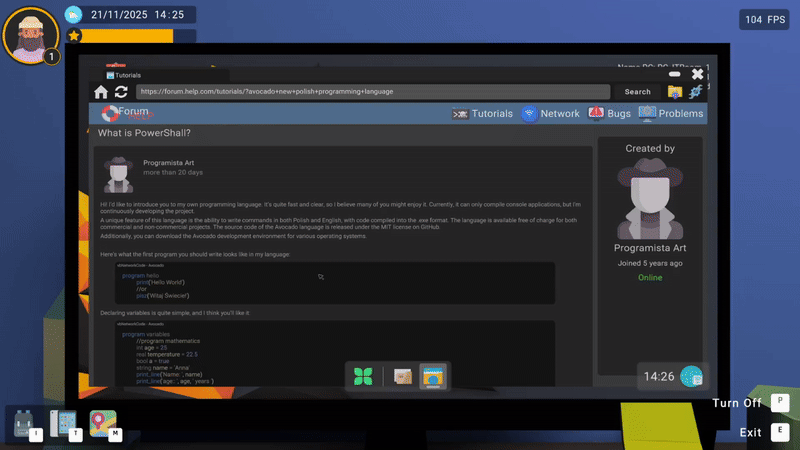Screen dimensions: 800x450
Task: Open the Tutorials forum section
Action: [x=492, y=114]
